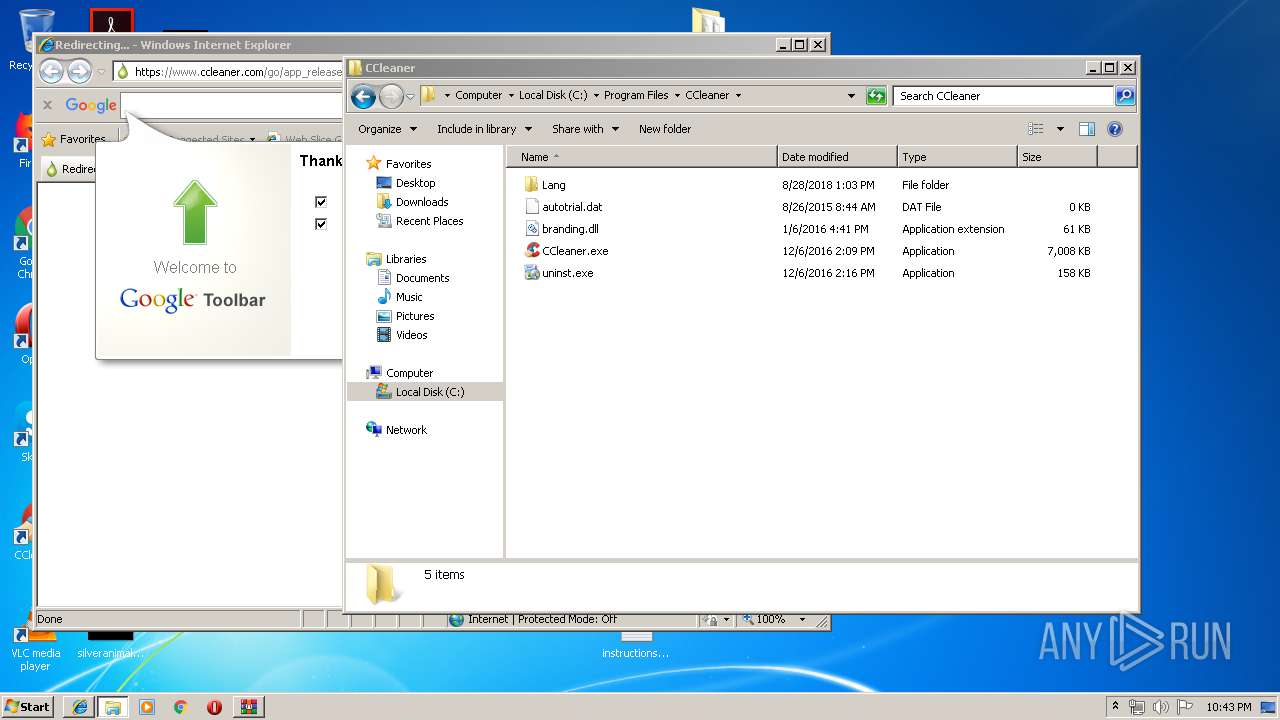Toggle the preview pane icon in Explorer
Viewport: 1280px width, 720px height.
point(1087,129)
